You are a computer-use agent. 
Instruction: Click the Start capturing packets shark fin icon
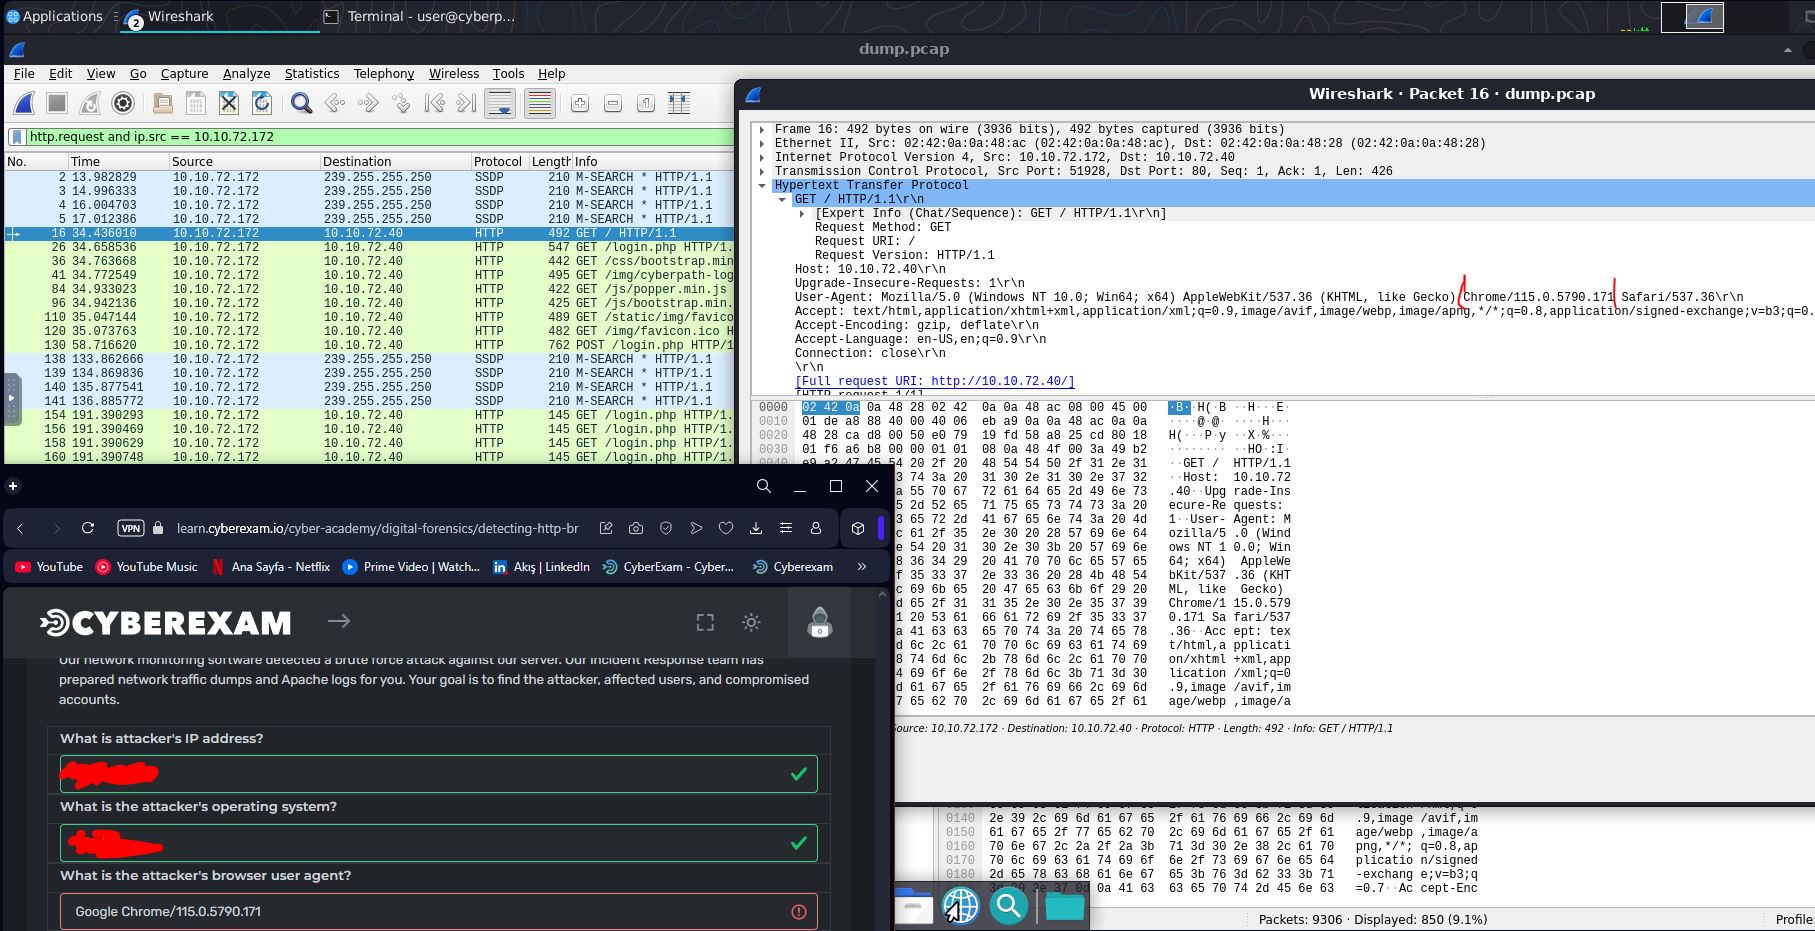point(25,103)
